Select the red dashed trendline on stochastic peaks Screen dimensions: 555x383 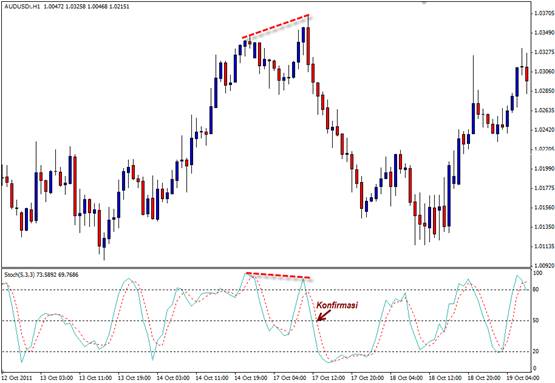[278, 275]
